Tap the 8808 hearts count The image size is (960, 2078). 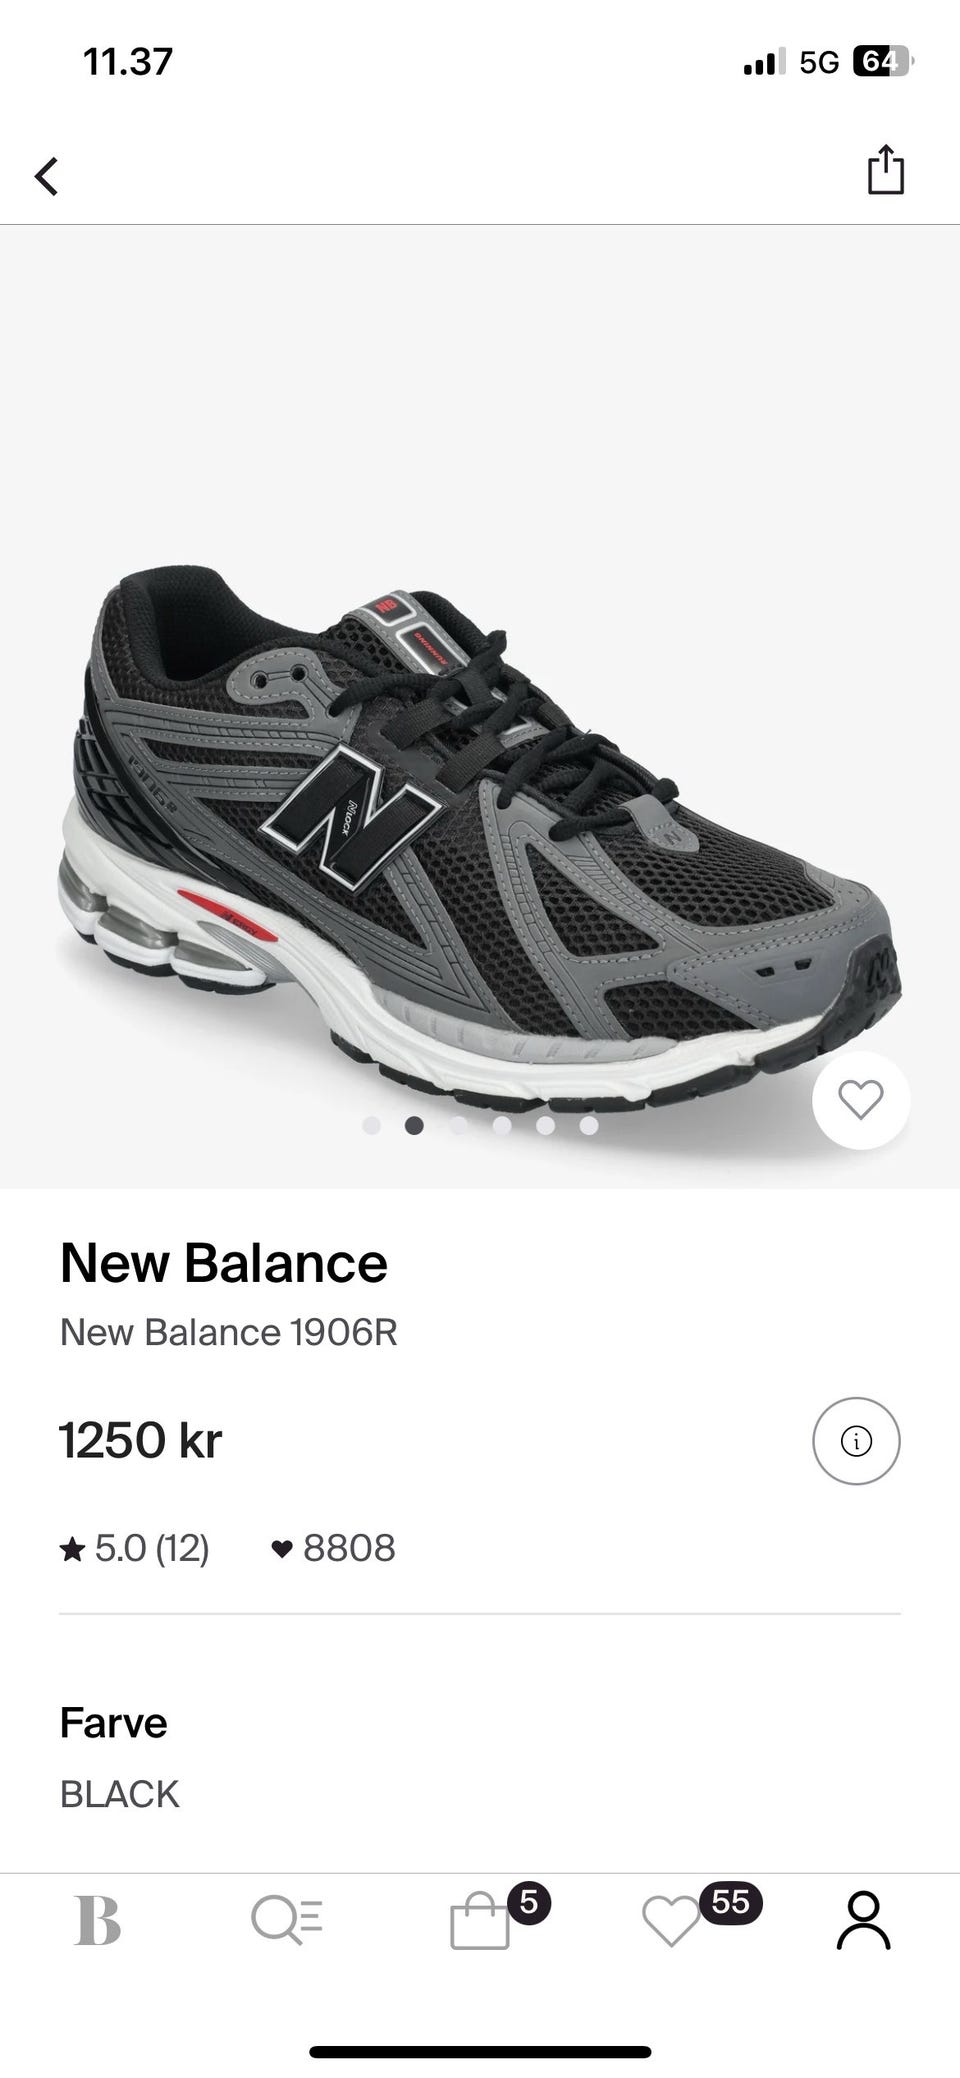click(x=334, y=1549)
